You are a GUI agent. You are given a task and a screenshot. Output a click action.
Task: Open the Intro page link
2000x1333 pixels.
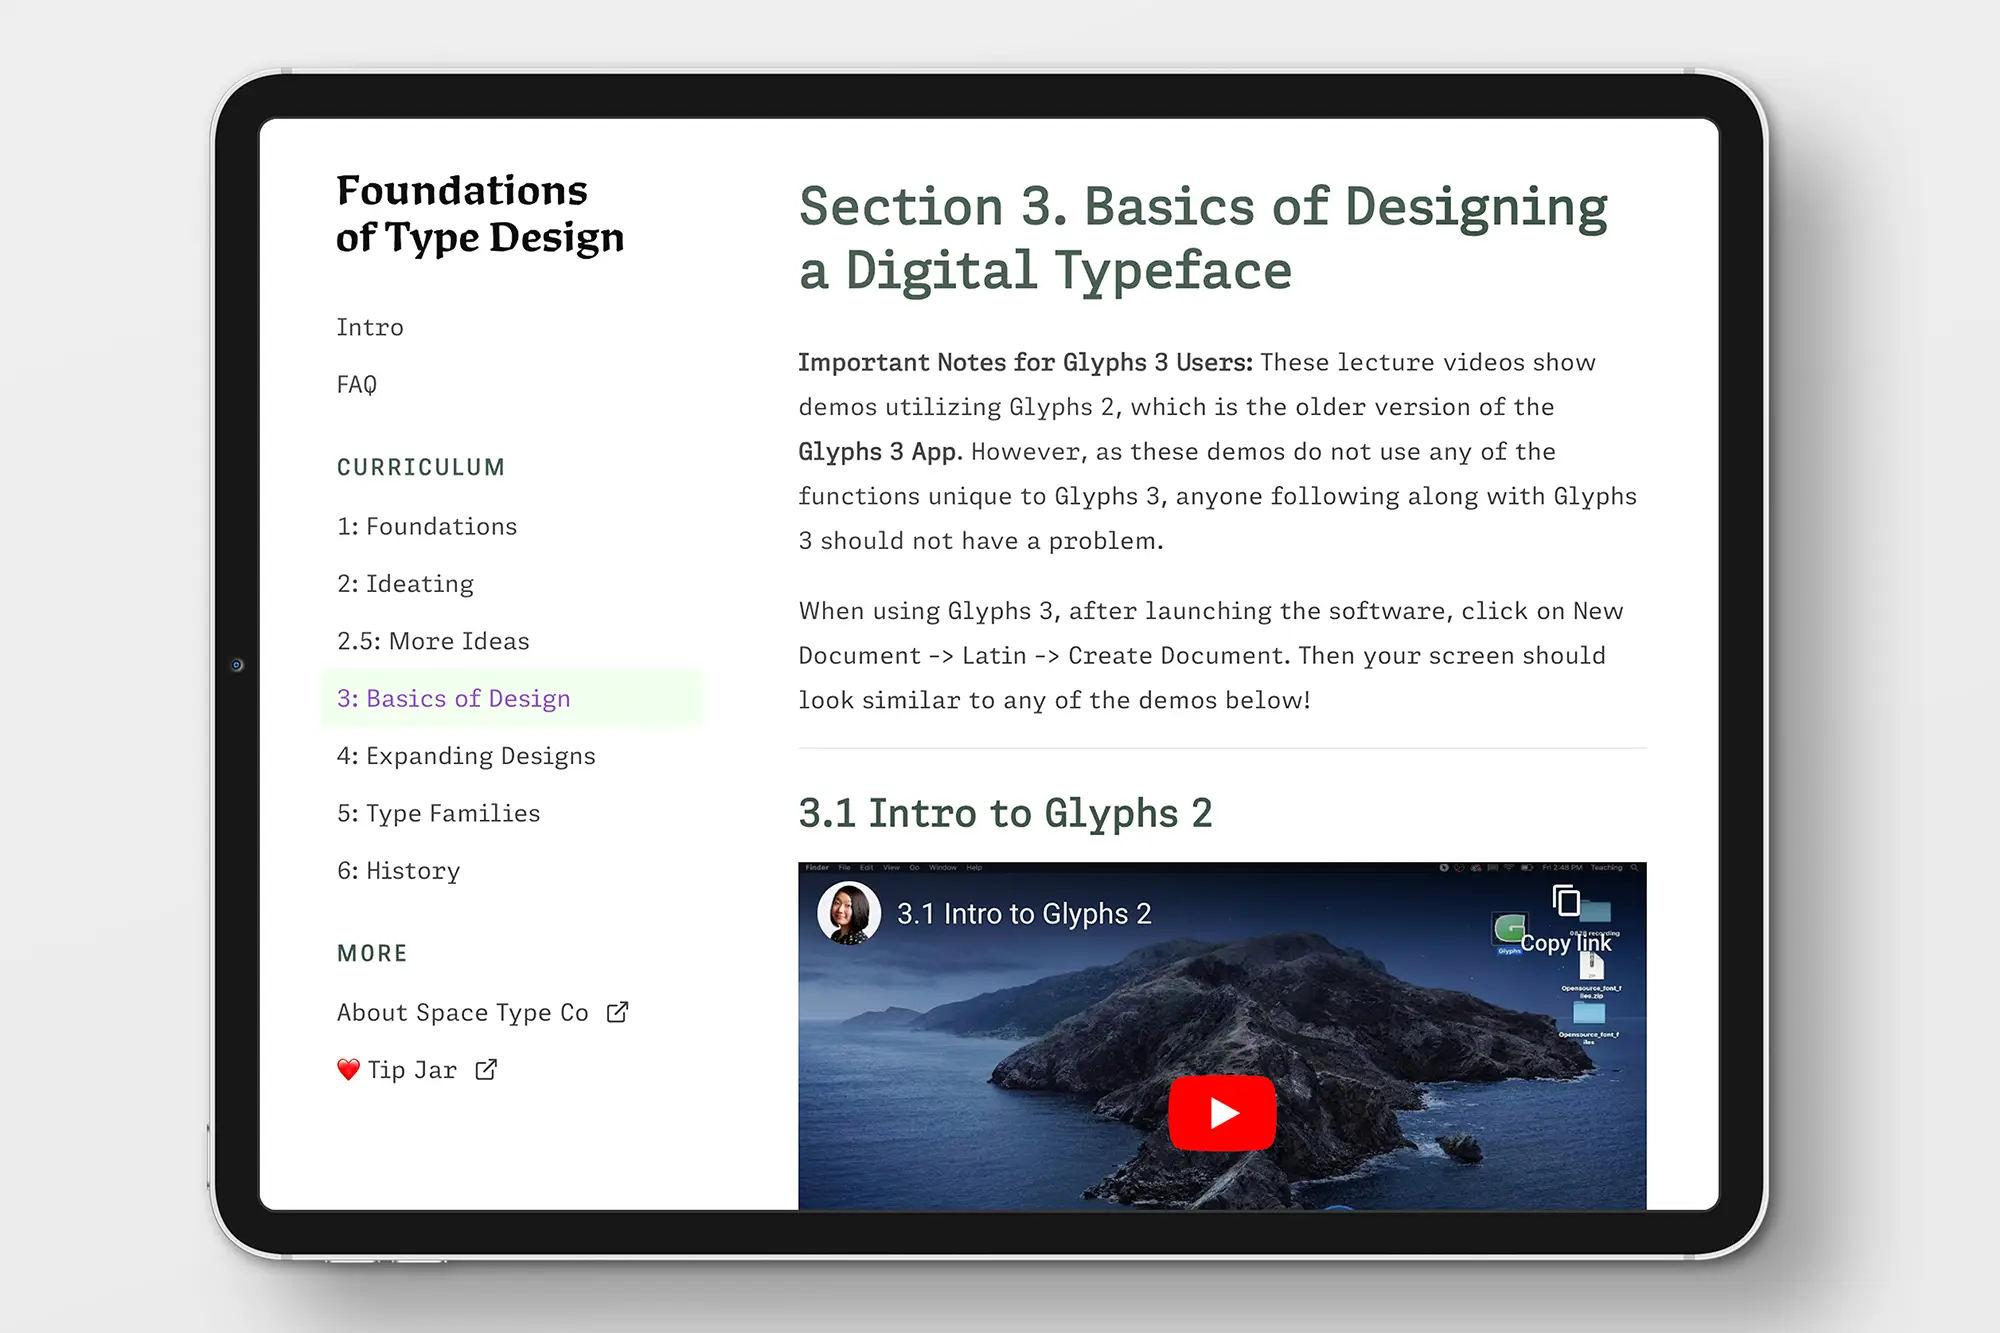(x=370, y=327)
